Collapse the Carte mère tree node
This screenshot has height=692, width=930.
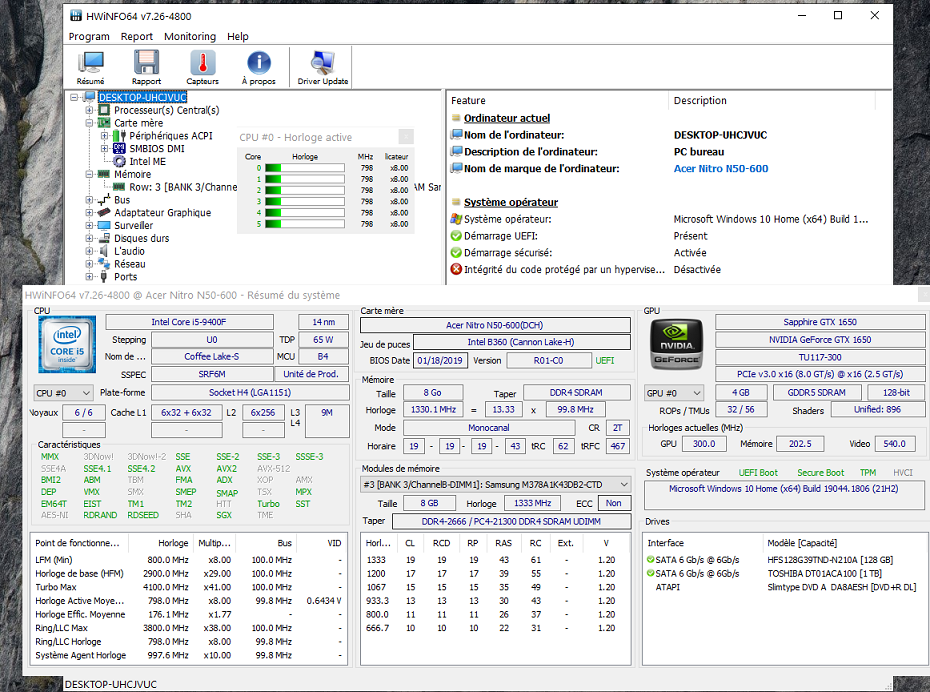[89, 123]
